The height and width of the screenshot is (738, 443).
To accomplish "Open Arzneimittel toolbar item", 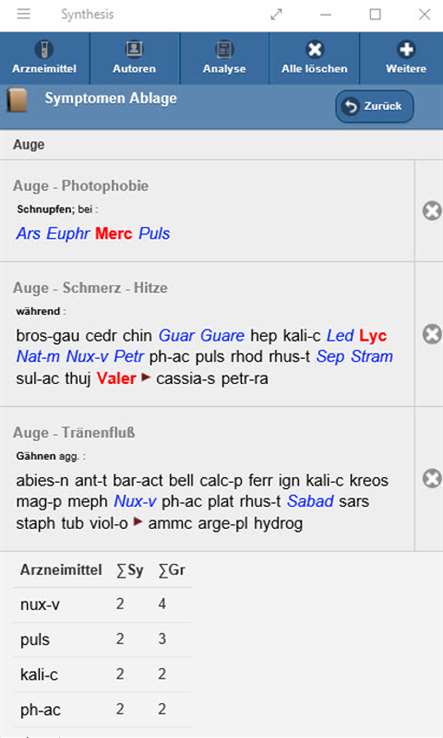I will (x=44, y=58).
